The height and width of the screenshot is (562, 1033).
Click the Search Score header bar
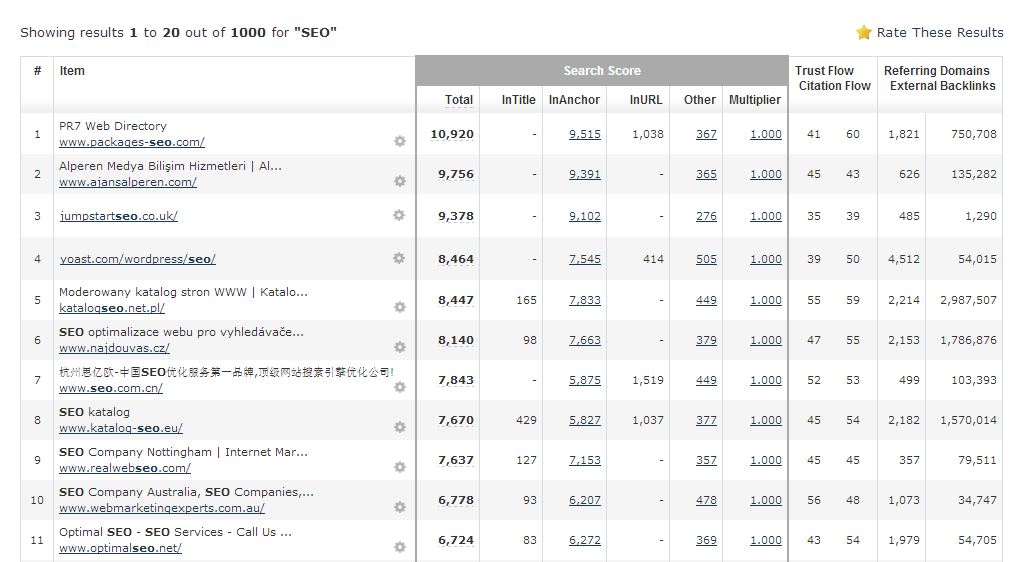click(602, 70)
